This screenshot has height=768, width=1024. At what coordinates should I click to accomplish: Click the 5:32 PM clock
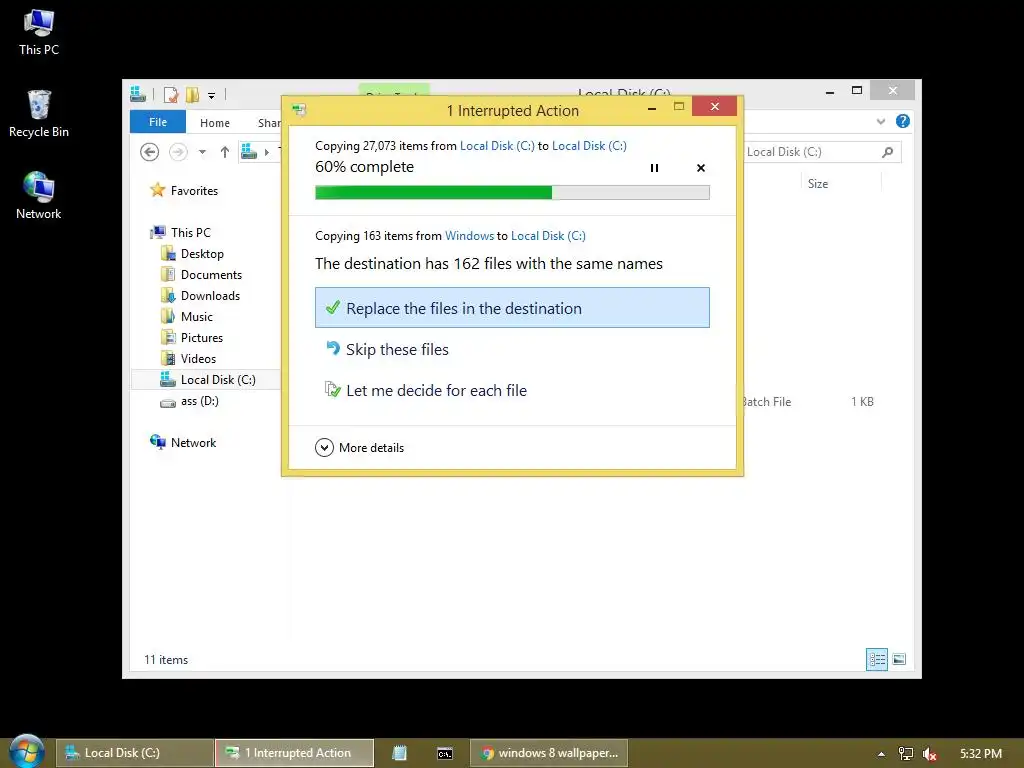pos(981,754)
